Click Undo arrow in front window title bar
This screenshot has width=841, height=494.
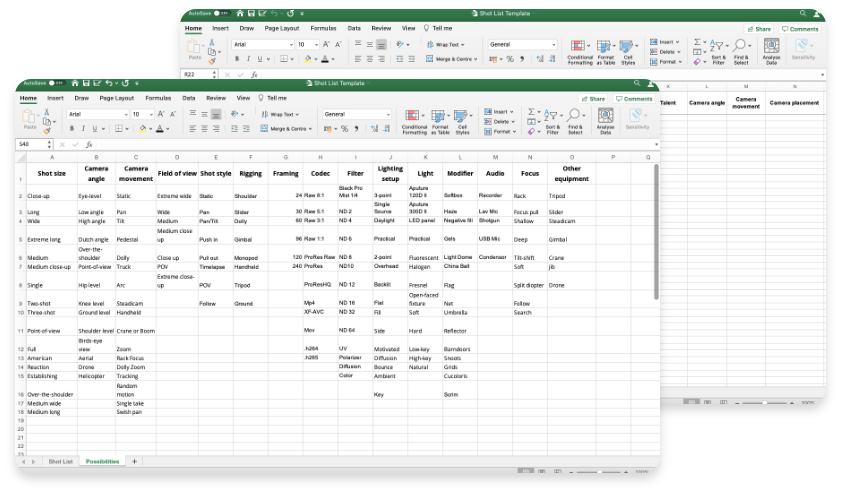pos(109,83)
